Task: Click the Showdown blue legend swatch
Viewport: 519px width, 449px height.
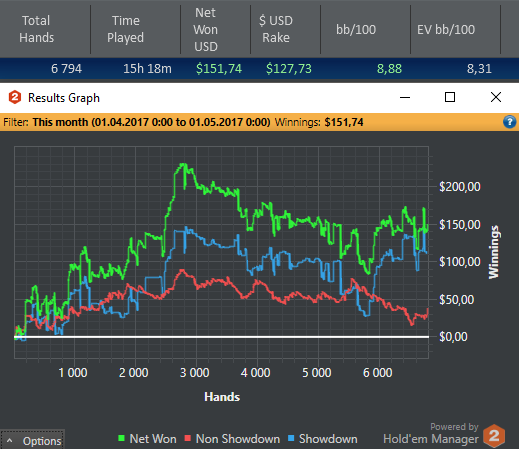Action: 291,438
